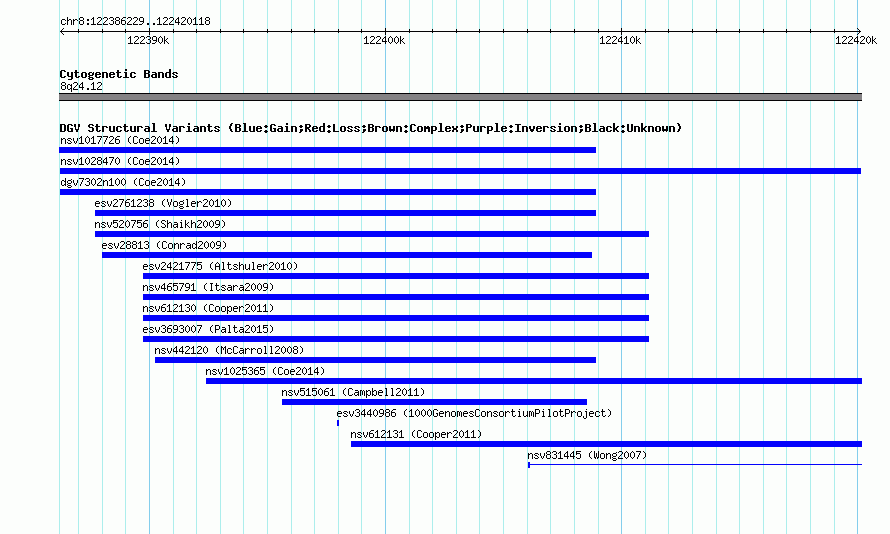Select the esv2421775 blue bar

(396, 276)
